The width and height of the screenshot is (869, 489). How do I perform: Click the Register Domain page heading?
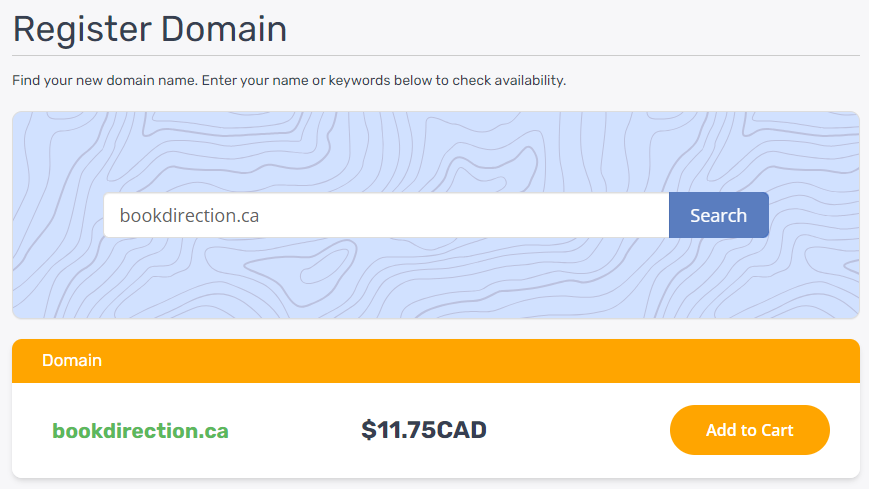tap(150, 29)
